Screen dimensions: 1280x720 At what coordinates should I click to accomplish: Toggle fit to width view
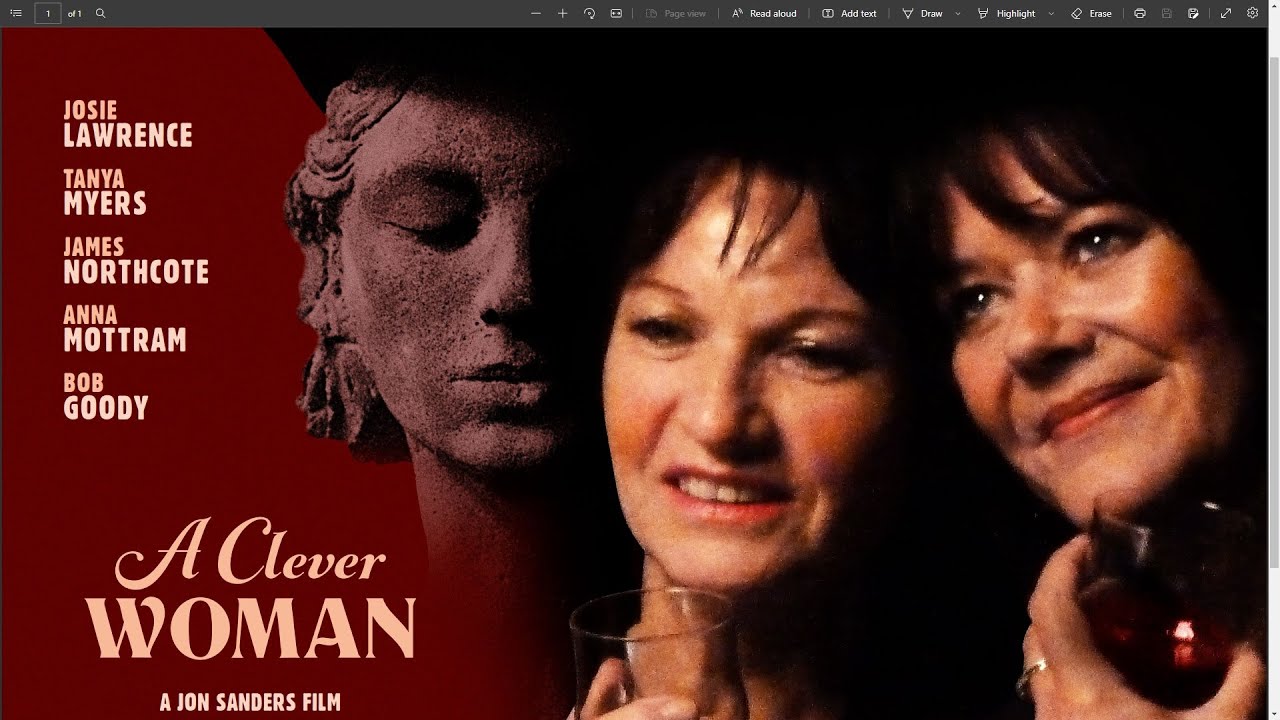click(x=616, y=13)
